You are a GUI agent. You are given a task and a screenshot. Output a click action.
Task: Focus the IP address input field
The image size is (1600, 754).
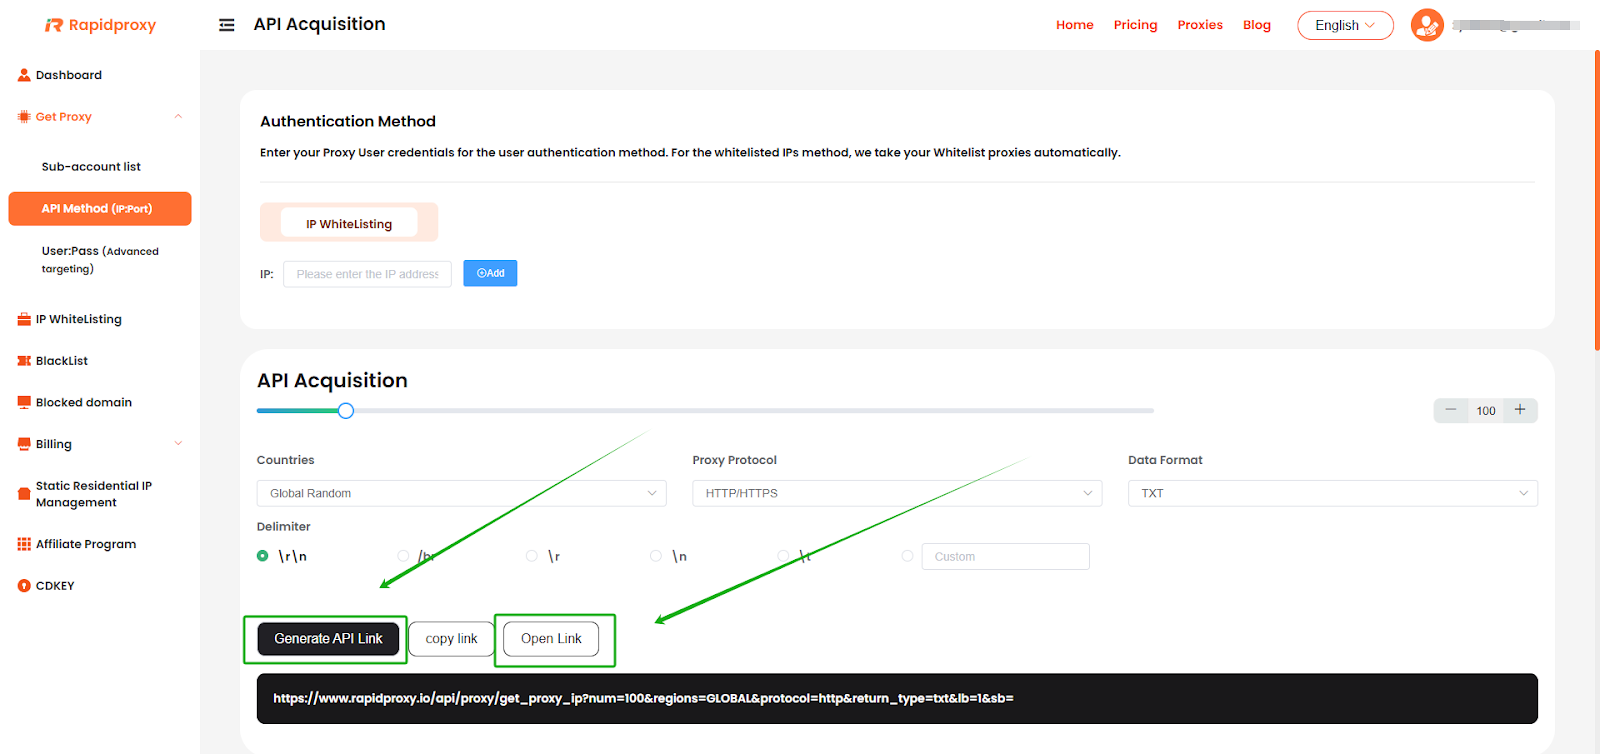click(x=367, y=274)
